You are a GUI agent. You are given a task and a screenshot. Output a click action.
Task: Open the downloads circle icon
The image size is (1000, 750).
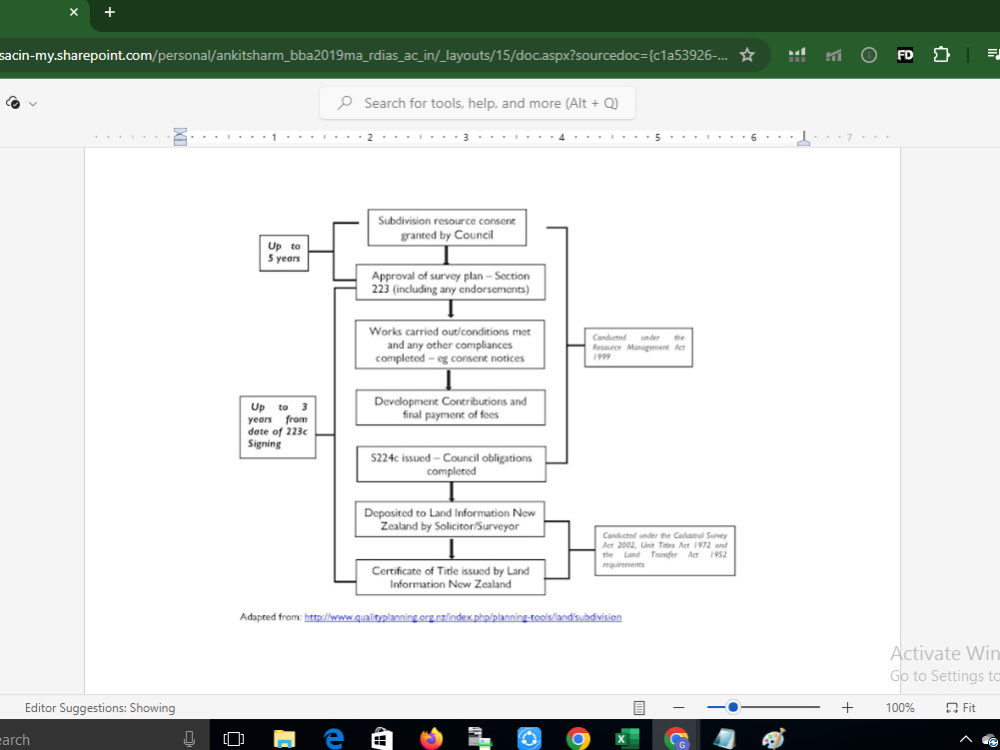869,55
